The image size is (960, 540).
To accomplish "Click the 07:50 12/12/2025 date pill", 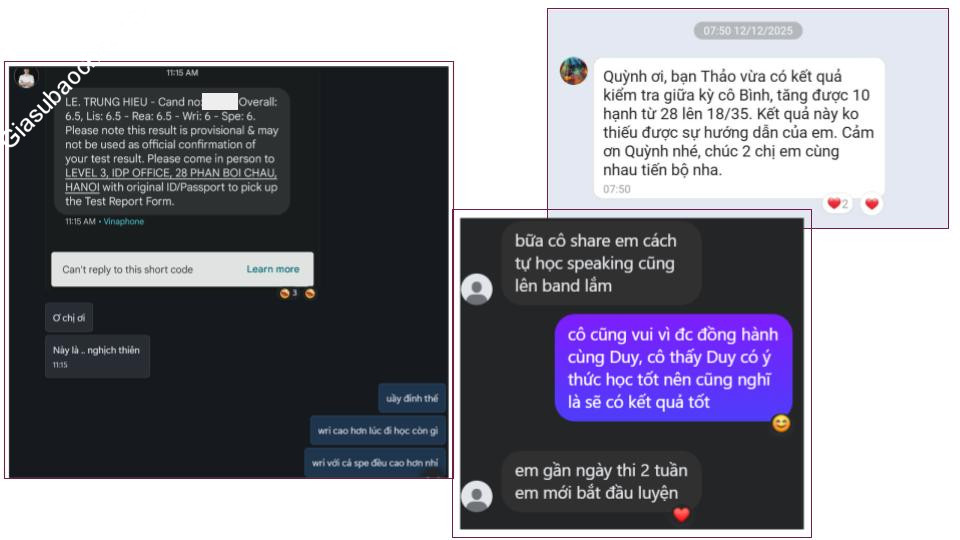I will point(748,31).
